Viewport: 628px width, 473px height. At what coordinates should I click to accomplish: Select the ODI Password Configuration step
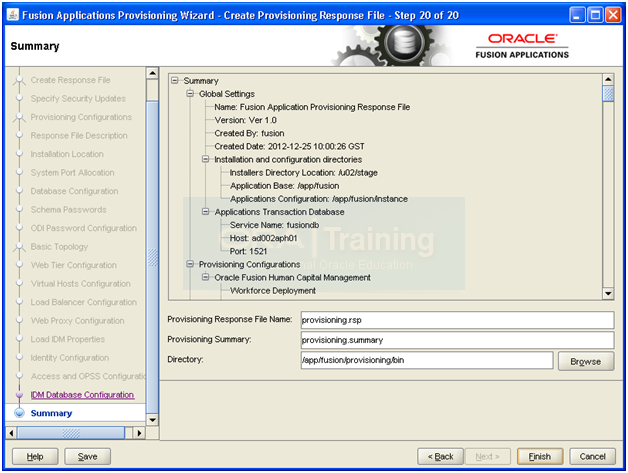coord(84,228)
